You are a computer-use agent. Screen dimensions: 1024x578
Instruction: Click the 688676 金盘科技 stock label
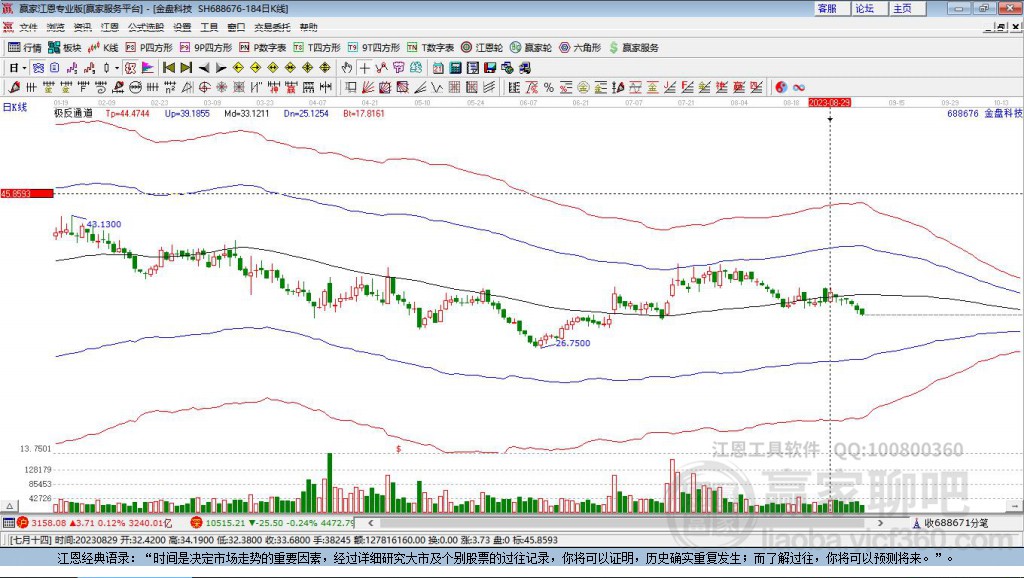tap(984, 113)
